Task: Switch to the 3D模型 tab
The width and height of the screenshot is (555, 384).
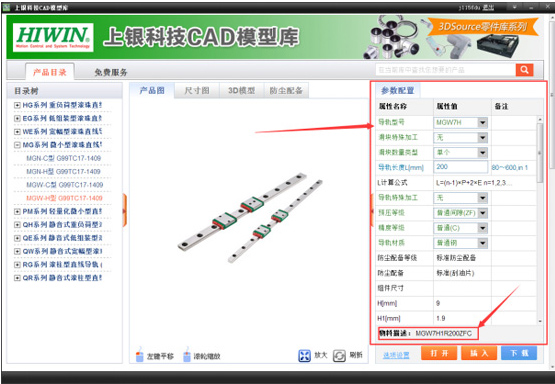Action: (x=241, y=91)
